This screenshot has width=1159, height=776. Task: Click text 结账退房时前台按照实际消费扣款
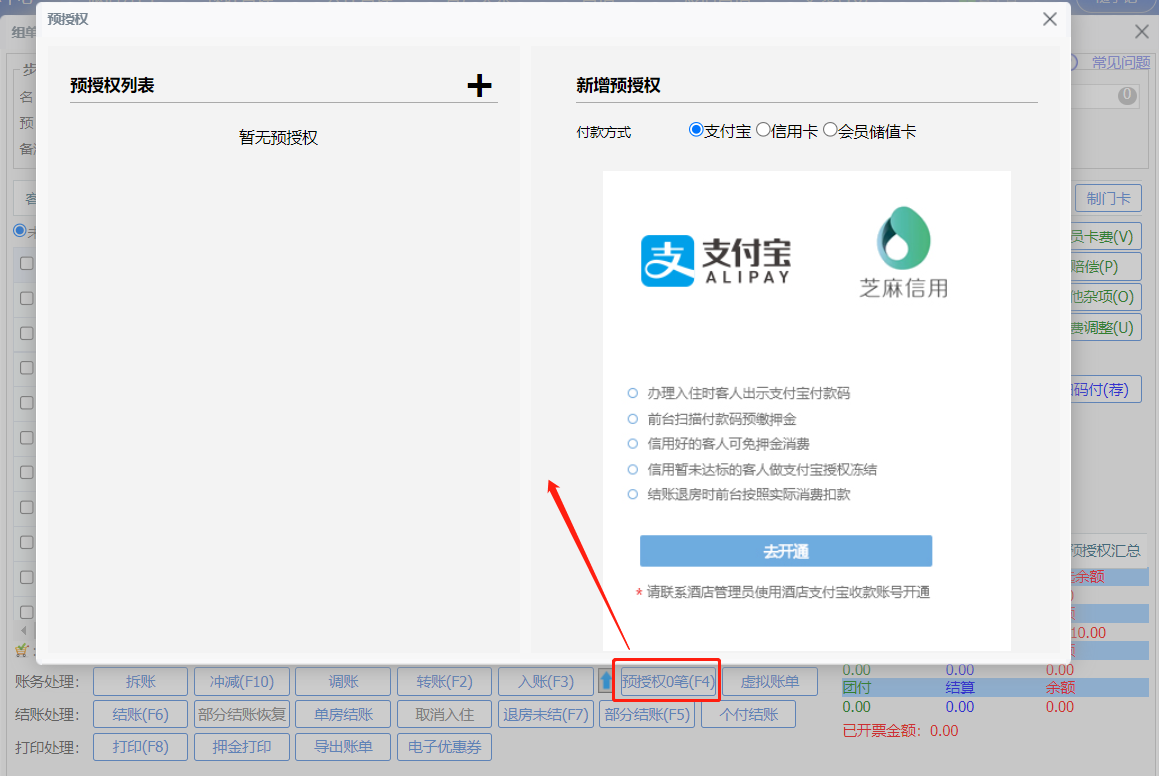point(749,494)
